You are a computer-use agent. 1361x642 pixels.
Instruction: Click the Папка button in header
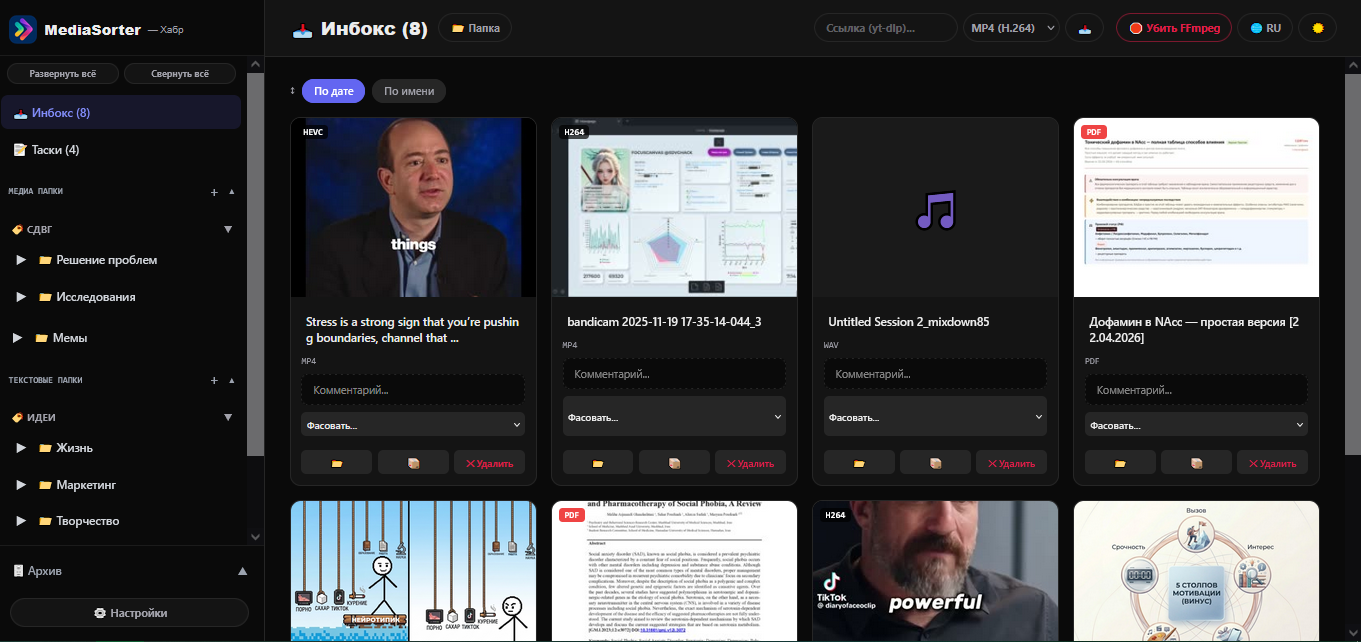[x=475, y=28]
